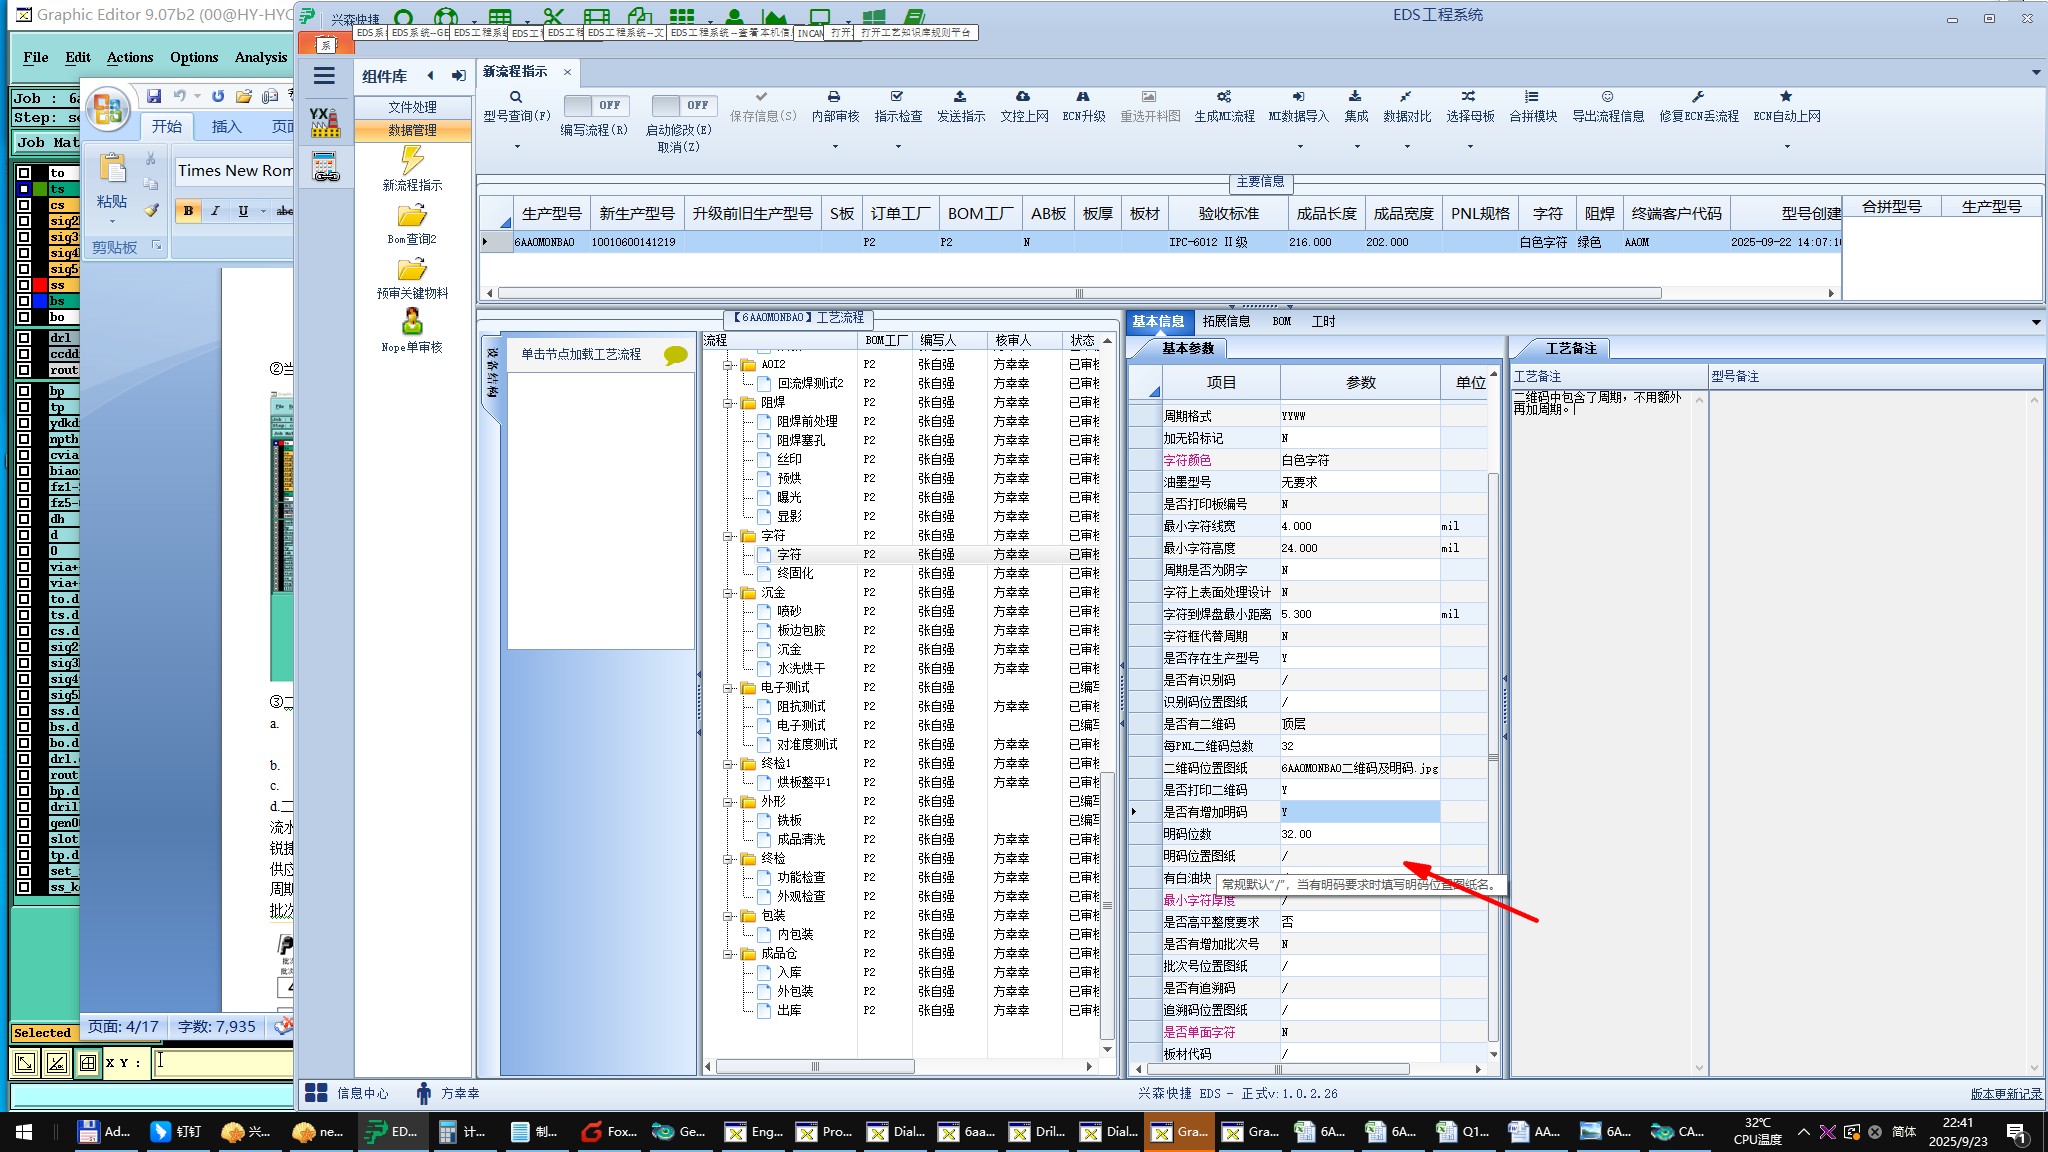Image resolution: width=2048 pixels, height=1152 pixels.
Task: Toggle the 编写流程 OFF switch
Action: click(595, 105)
